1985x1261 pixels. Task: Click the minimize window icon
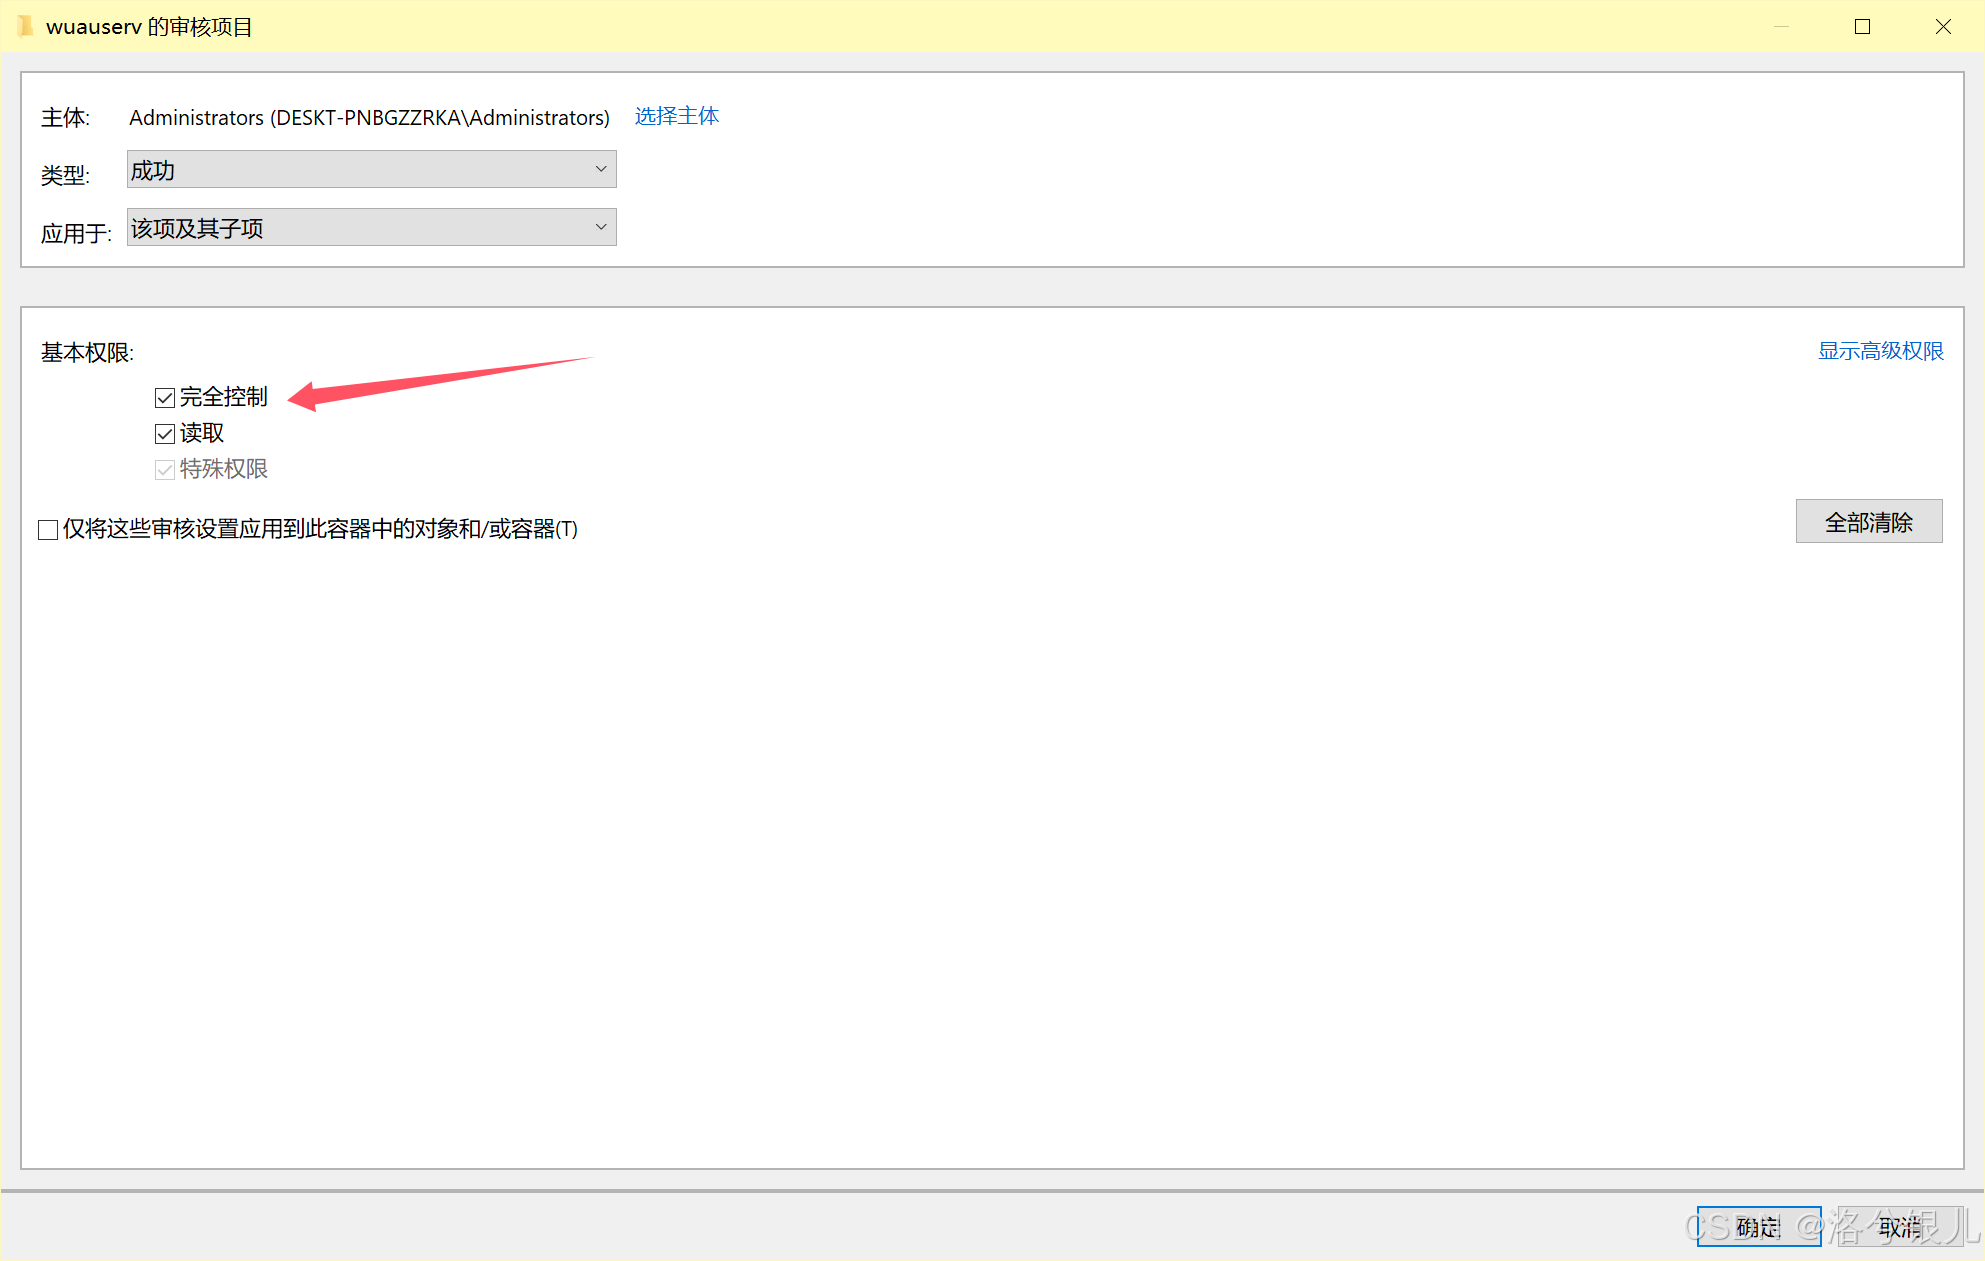pyautogui.click(x=1781, y=27)
